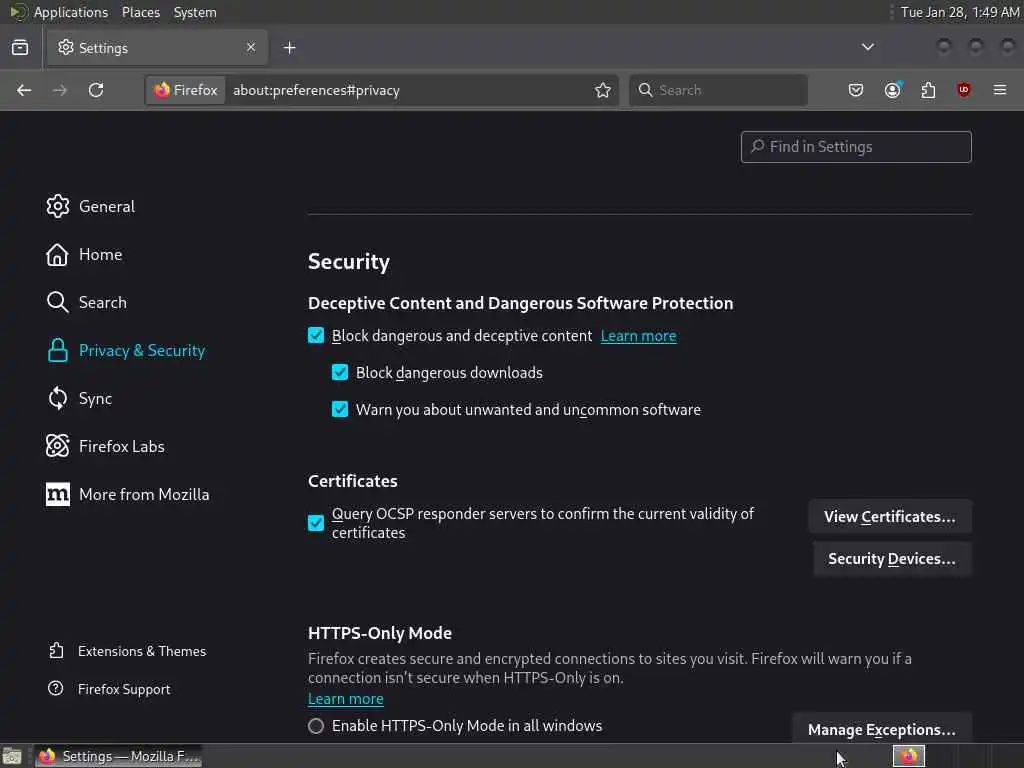The height and width of the screenshot is (768, 1024).
Task: Go to the General settings section
Action: click(x=106, y=206)
